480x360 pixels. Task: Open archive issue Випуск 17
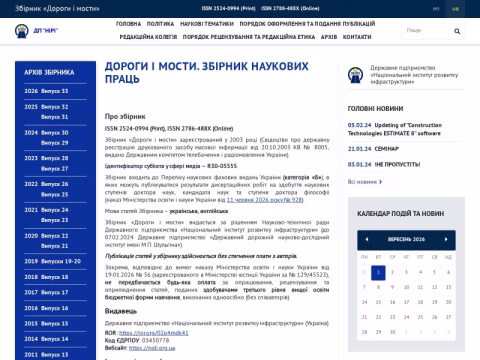55,292
